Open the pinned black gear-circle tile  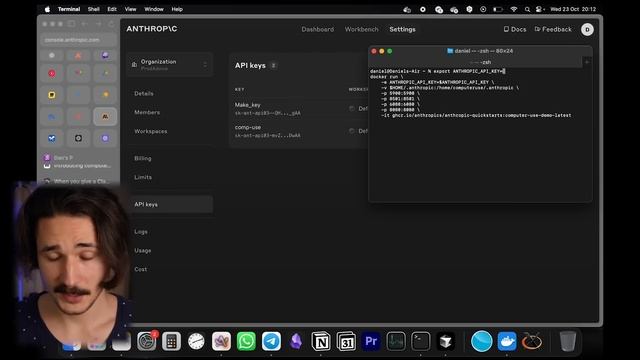click(78, 138)
